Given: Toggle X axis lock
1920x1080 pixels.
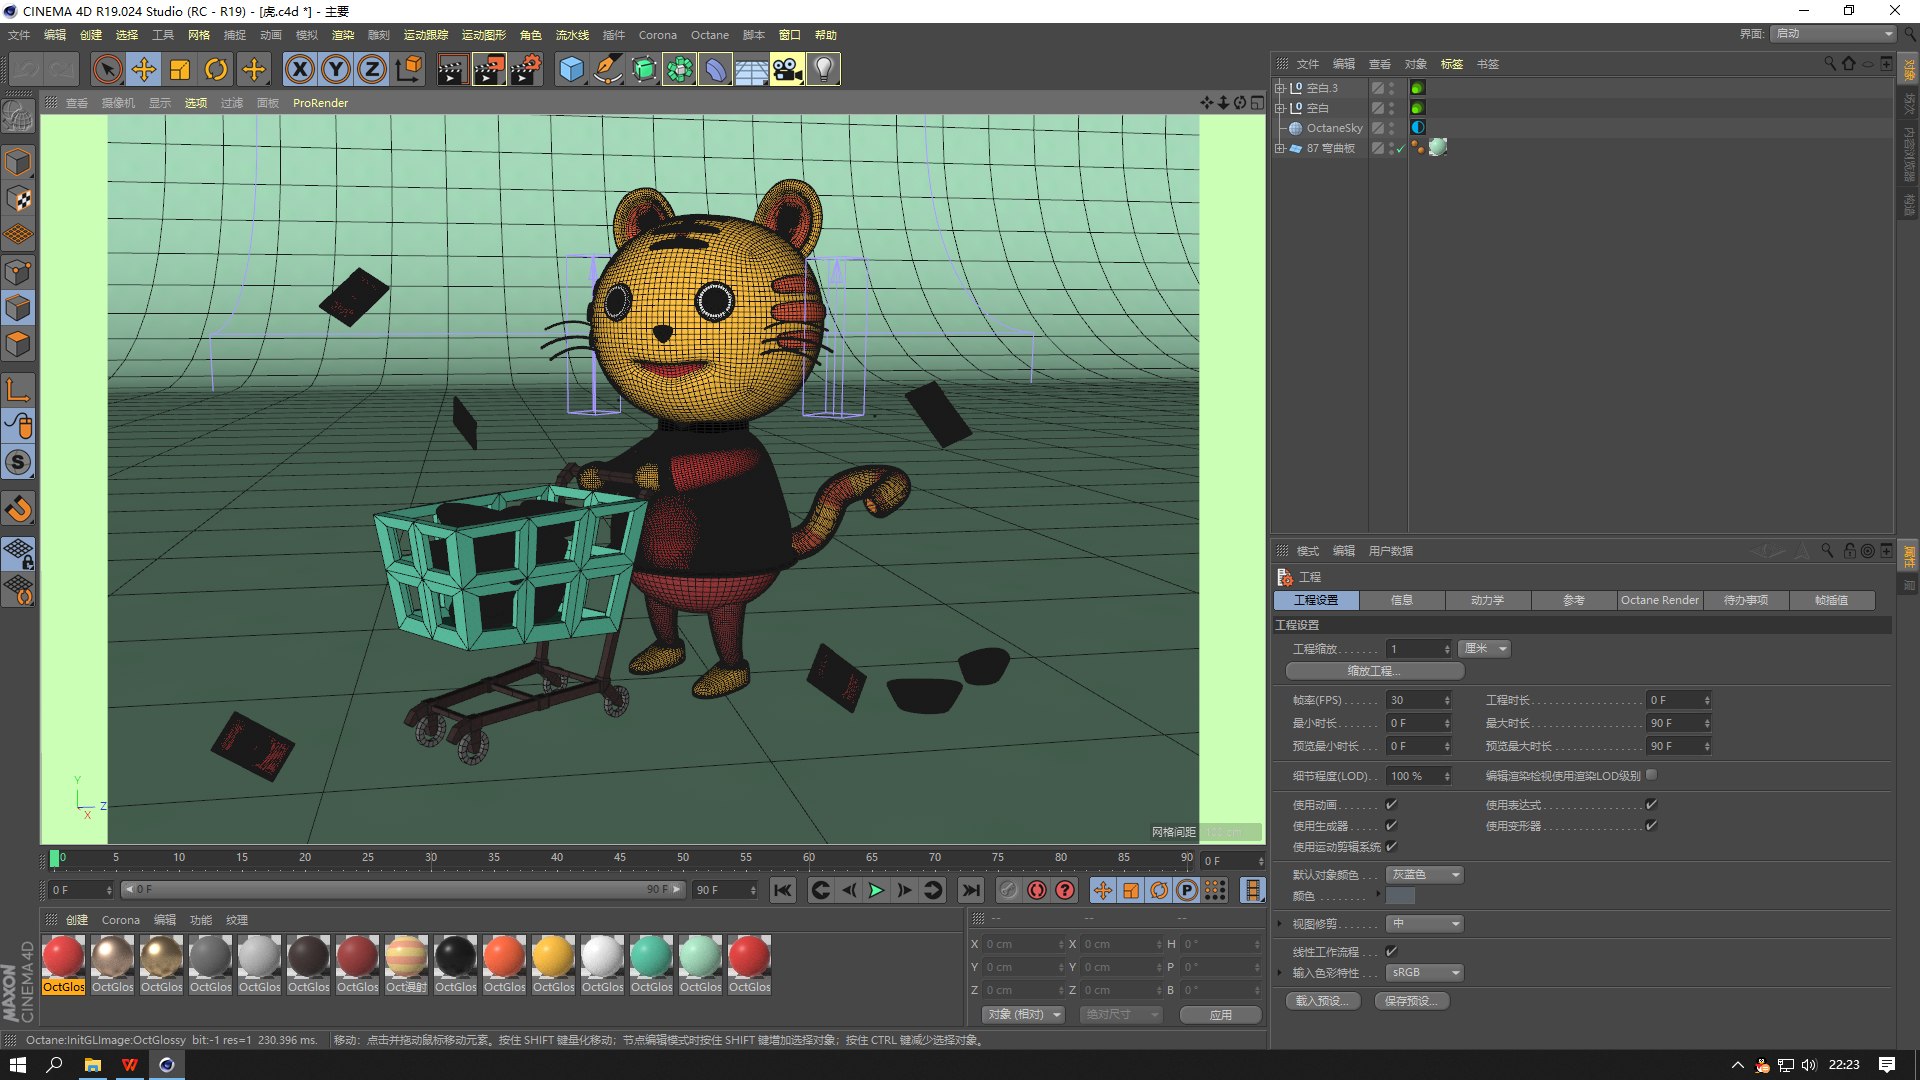Looking at the screenshot, I should pos(300,69).
